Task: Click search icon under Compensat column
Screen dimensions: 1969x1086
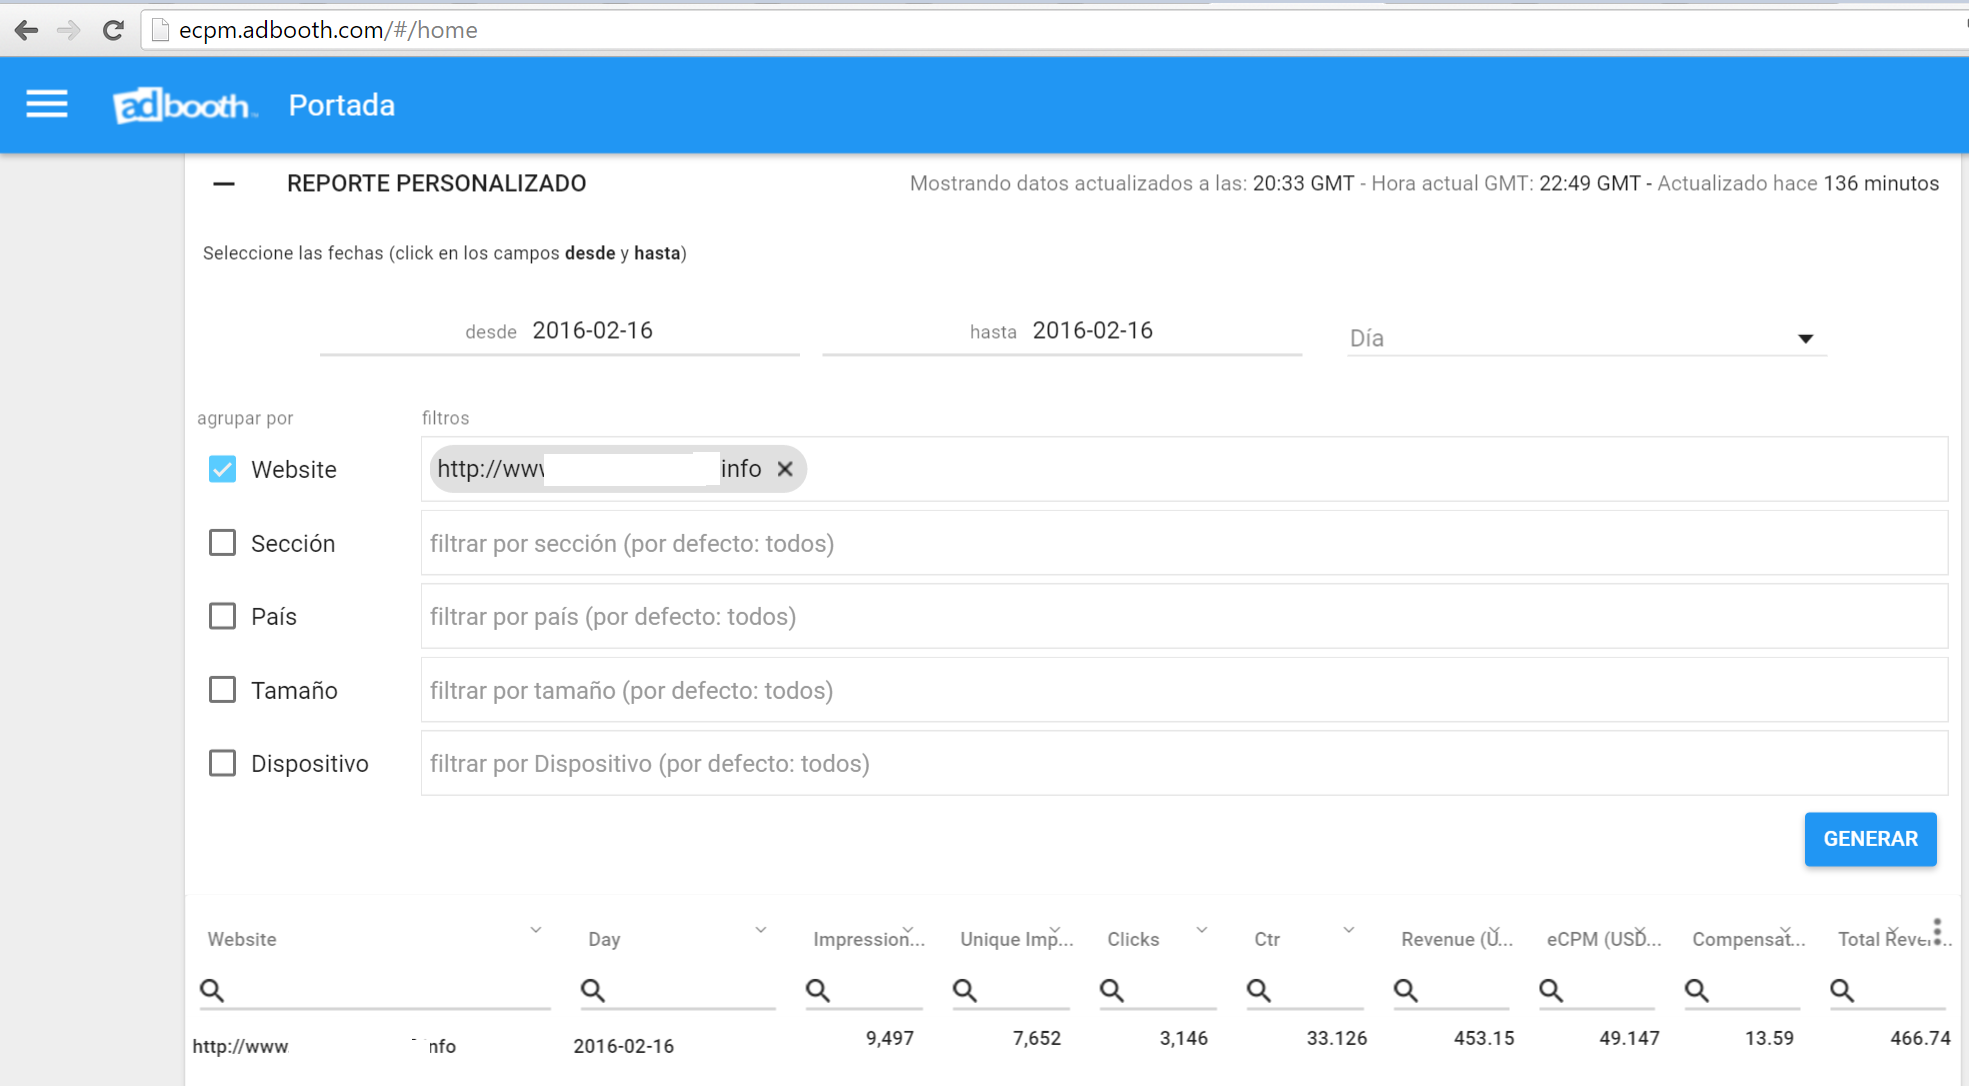Action: pyautogui.click(x=1697, y=990)
